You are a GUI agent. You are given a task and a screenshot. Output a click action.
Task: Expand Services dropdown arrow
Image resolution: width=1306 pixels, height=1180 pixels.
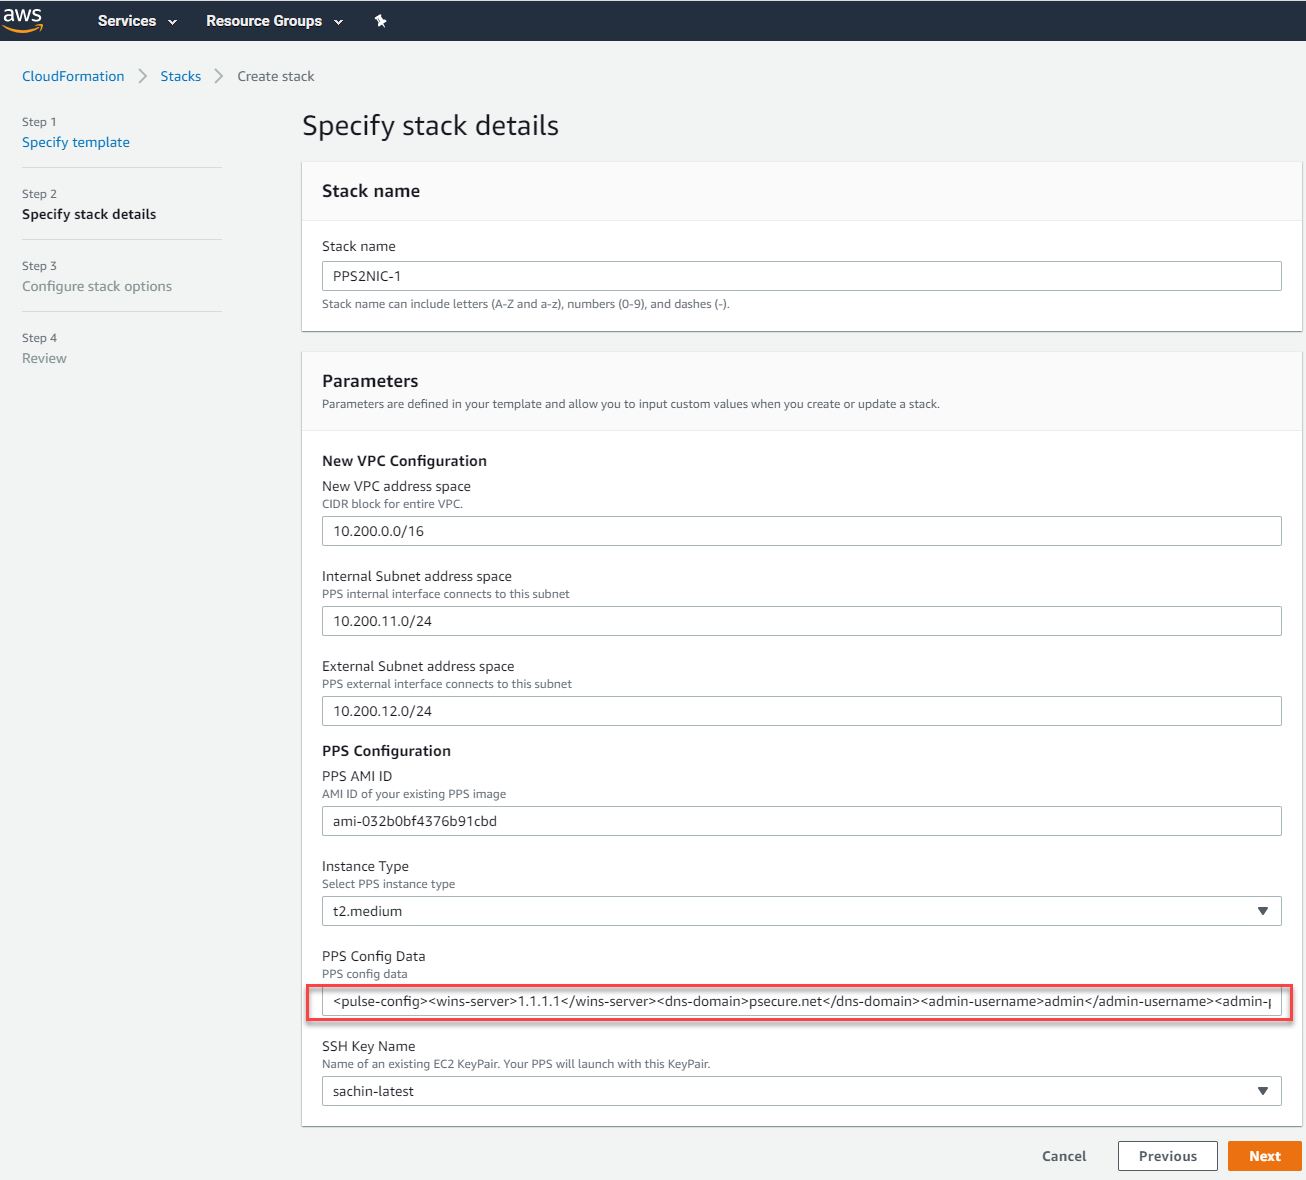172,22
